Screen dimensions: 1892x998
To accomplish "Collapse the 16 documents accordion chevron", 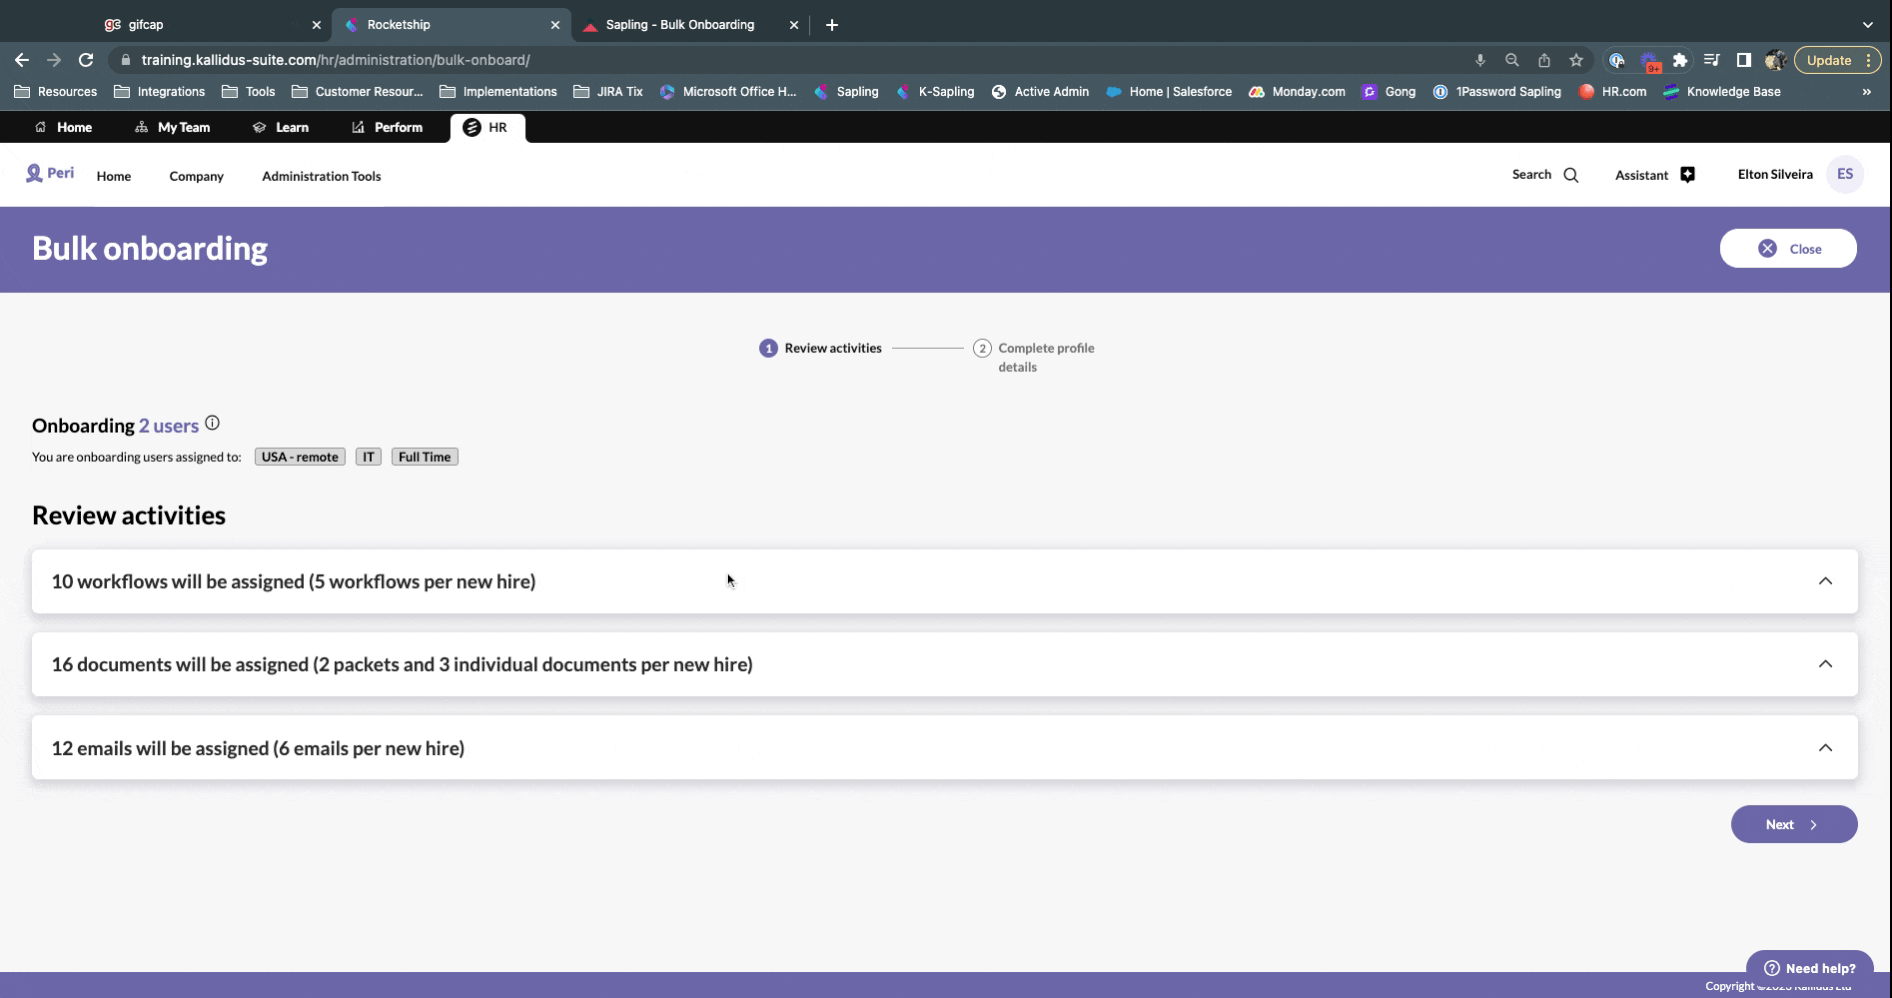I will [1827, 663].
